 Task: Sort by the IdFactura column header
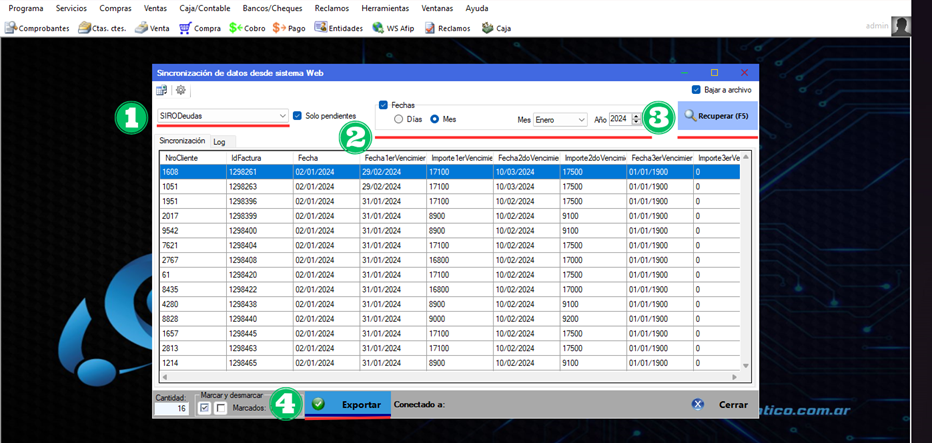click(x=260, y=158)
